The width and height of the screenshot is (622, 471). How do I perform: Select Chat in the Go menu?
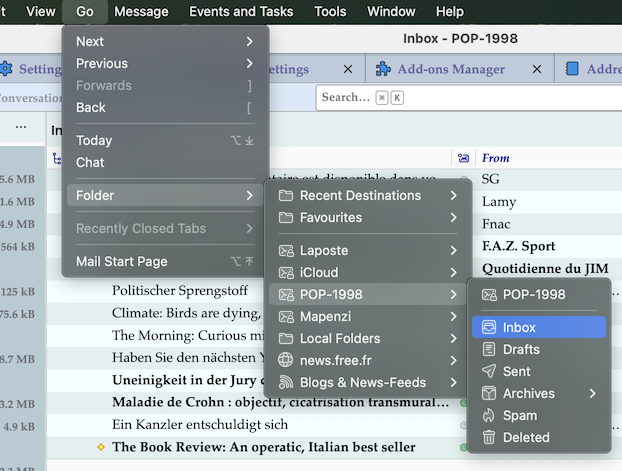point(165,162)
